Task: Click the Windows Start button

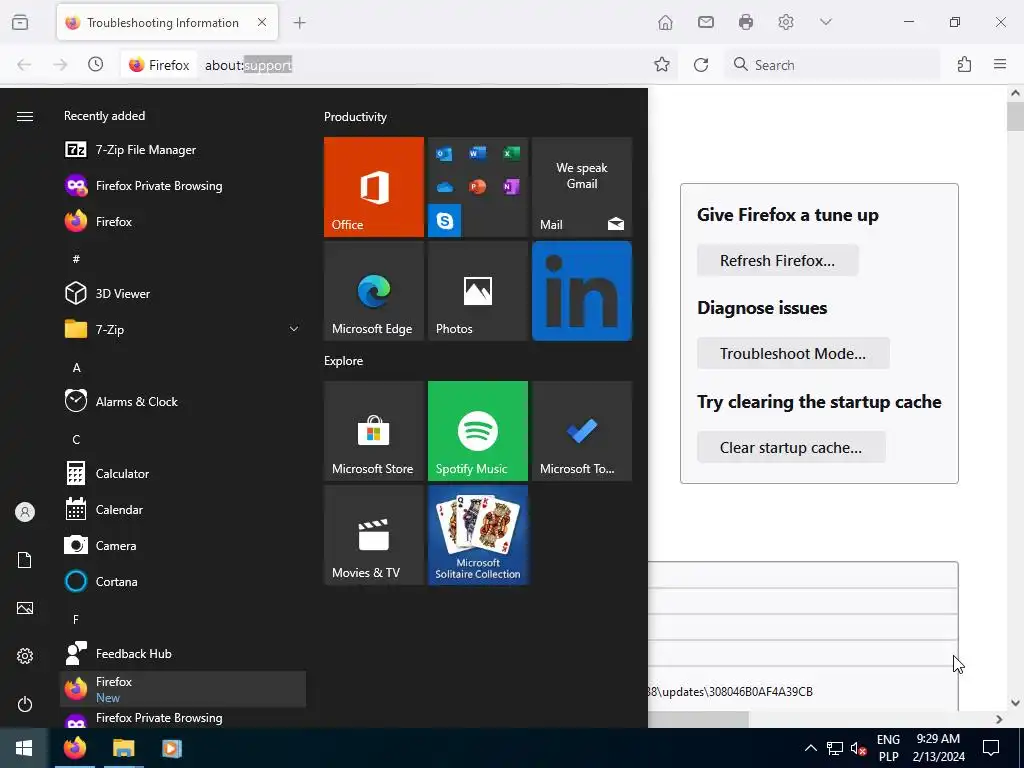Action: (x=24, y=748)
